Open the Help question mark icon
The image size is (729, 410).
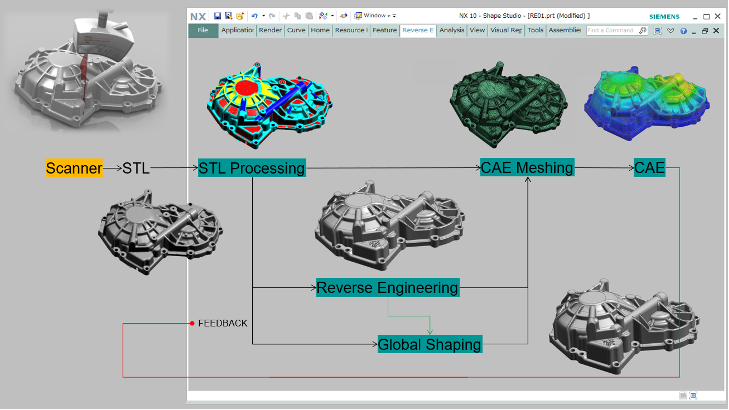tap(684, 31)
